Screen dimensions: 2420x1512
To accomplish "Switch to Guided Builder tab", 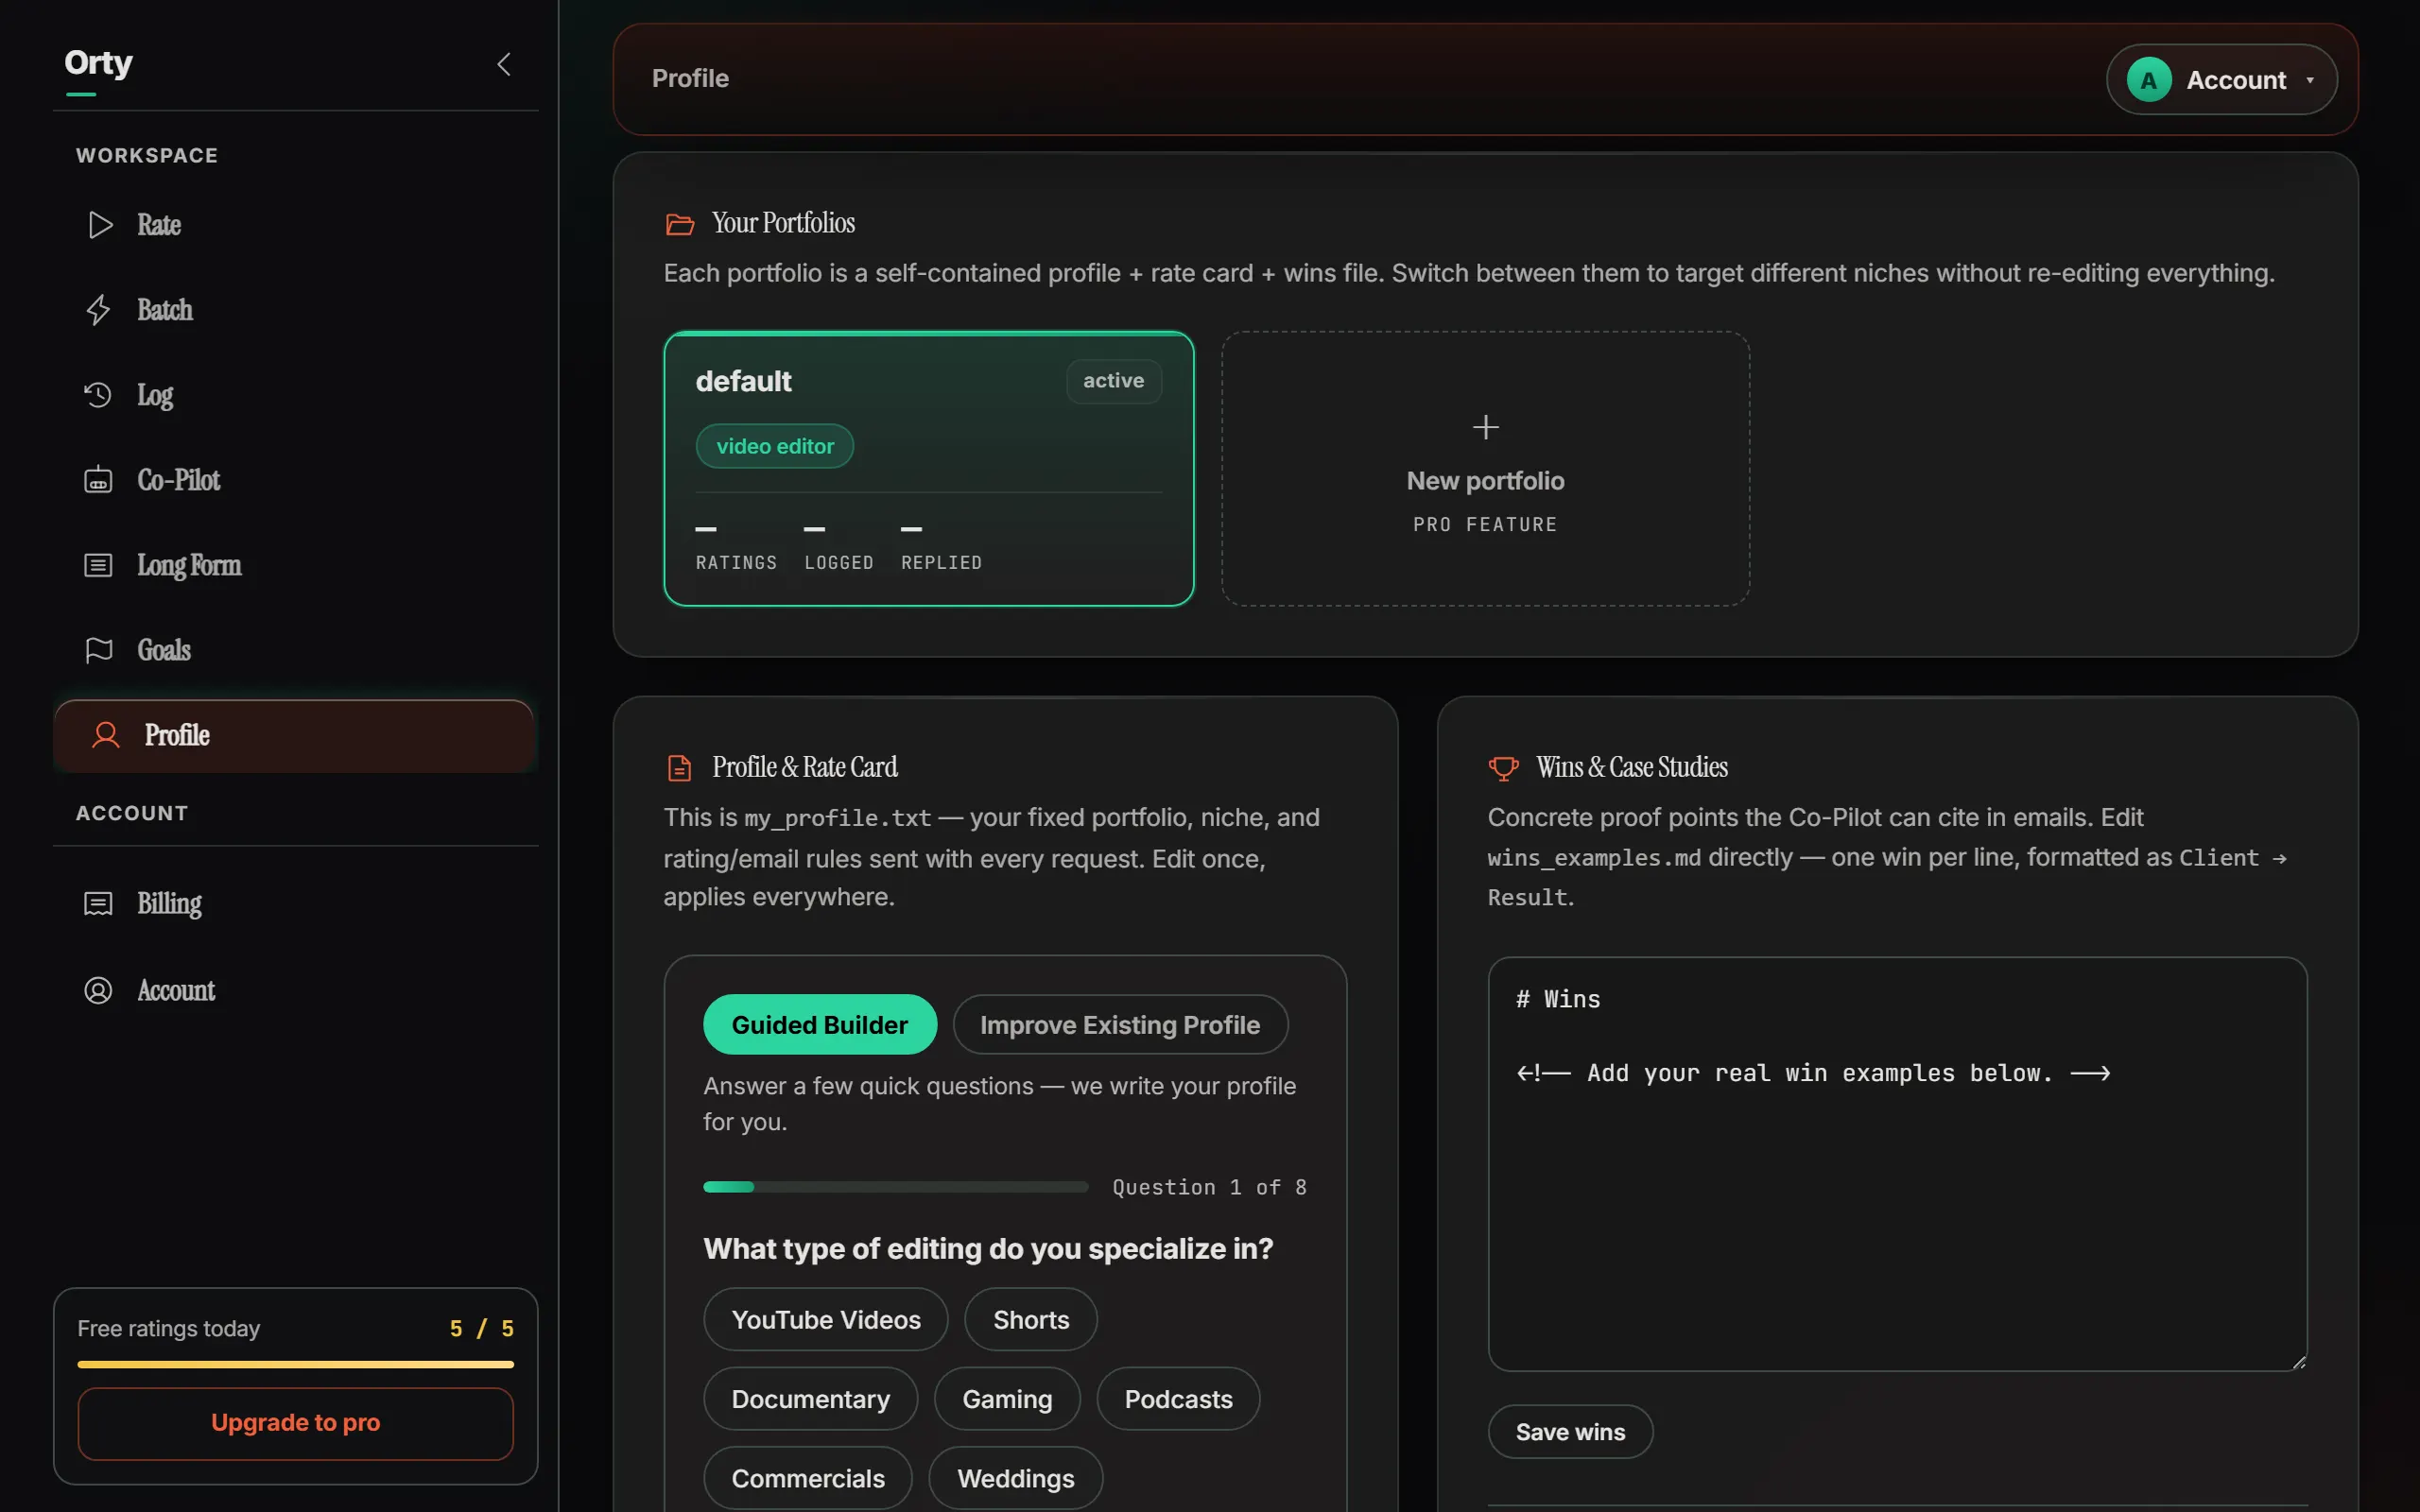I will [819, 1024].
